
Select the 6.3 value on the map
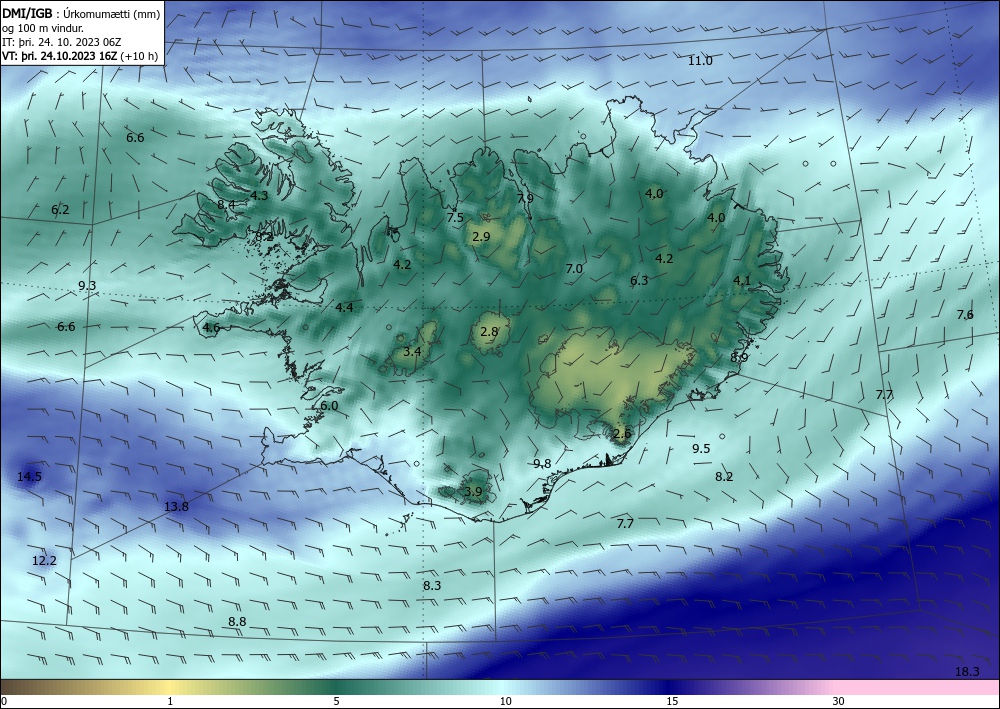(x=639, y=280)
